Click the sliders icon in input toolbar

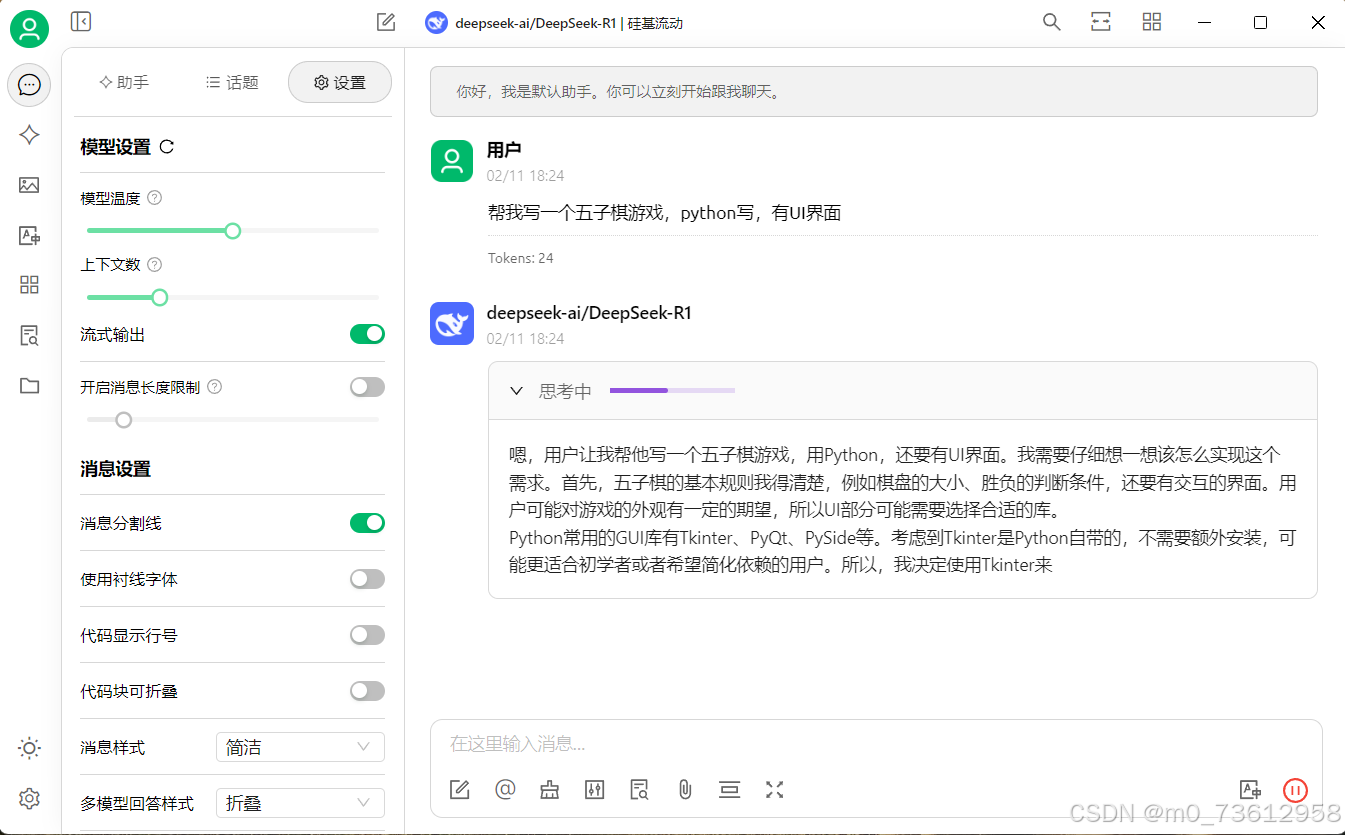[594, 790]
